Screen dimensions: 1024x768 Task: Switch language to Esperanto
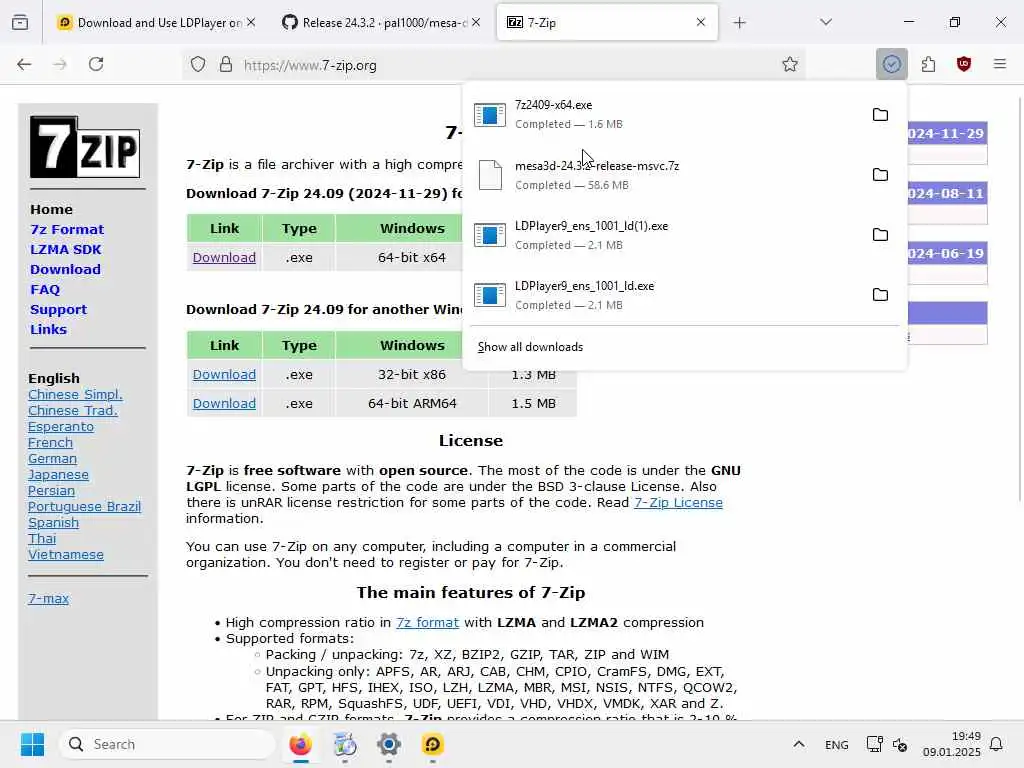tap(61, 426)
